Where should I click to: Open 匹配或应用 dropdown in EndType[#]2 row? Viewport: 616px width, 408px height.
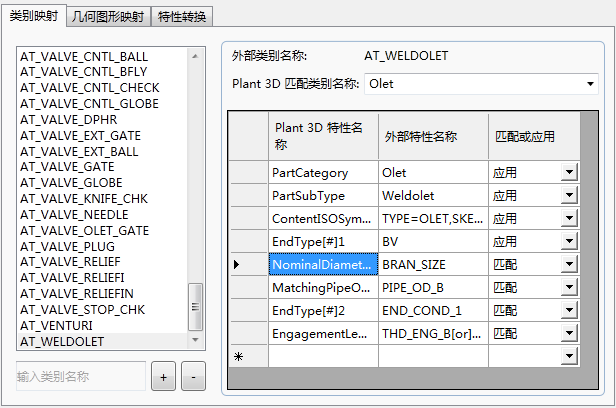point(569,311)
